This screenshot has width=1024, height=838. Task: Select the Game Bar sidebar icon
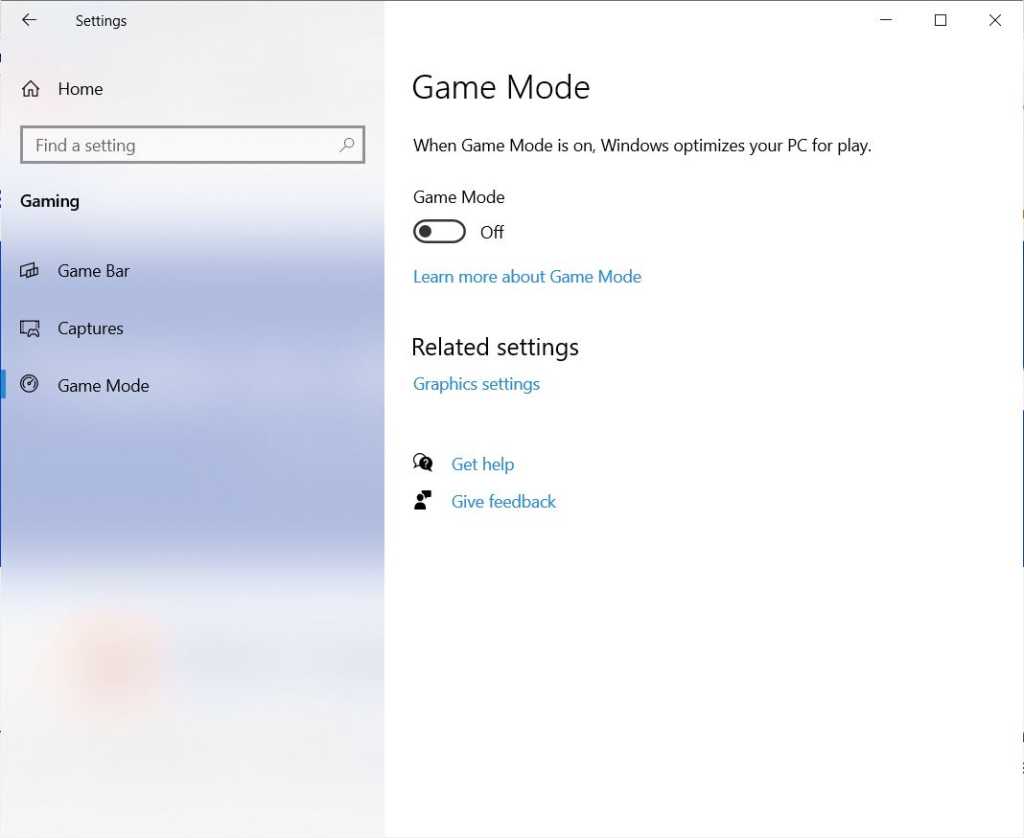(29, 270)
